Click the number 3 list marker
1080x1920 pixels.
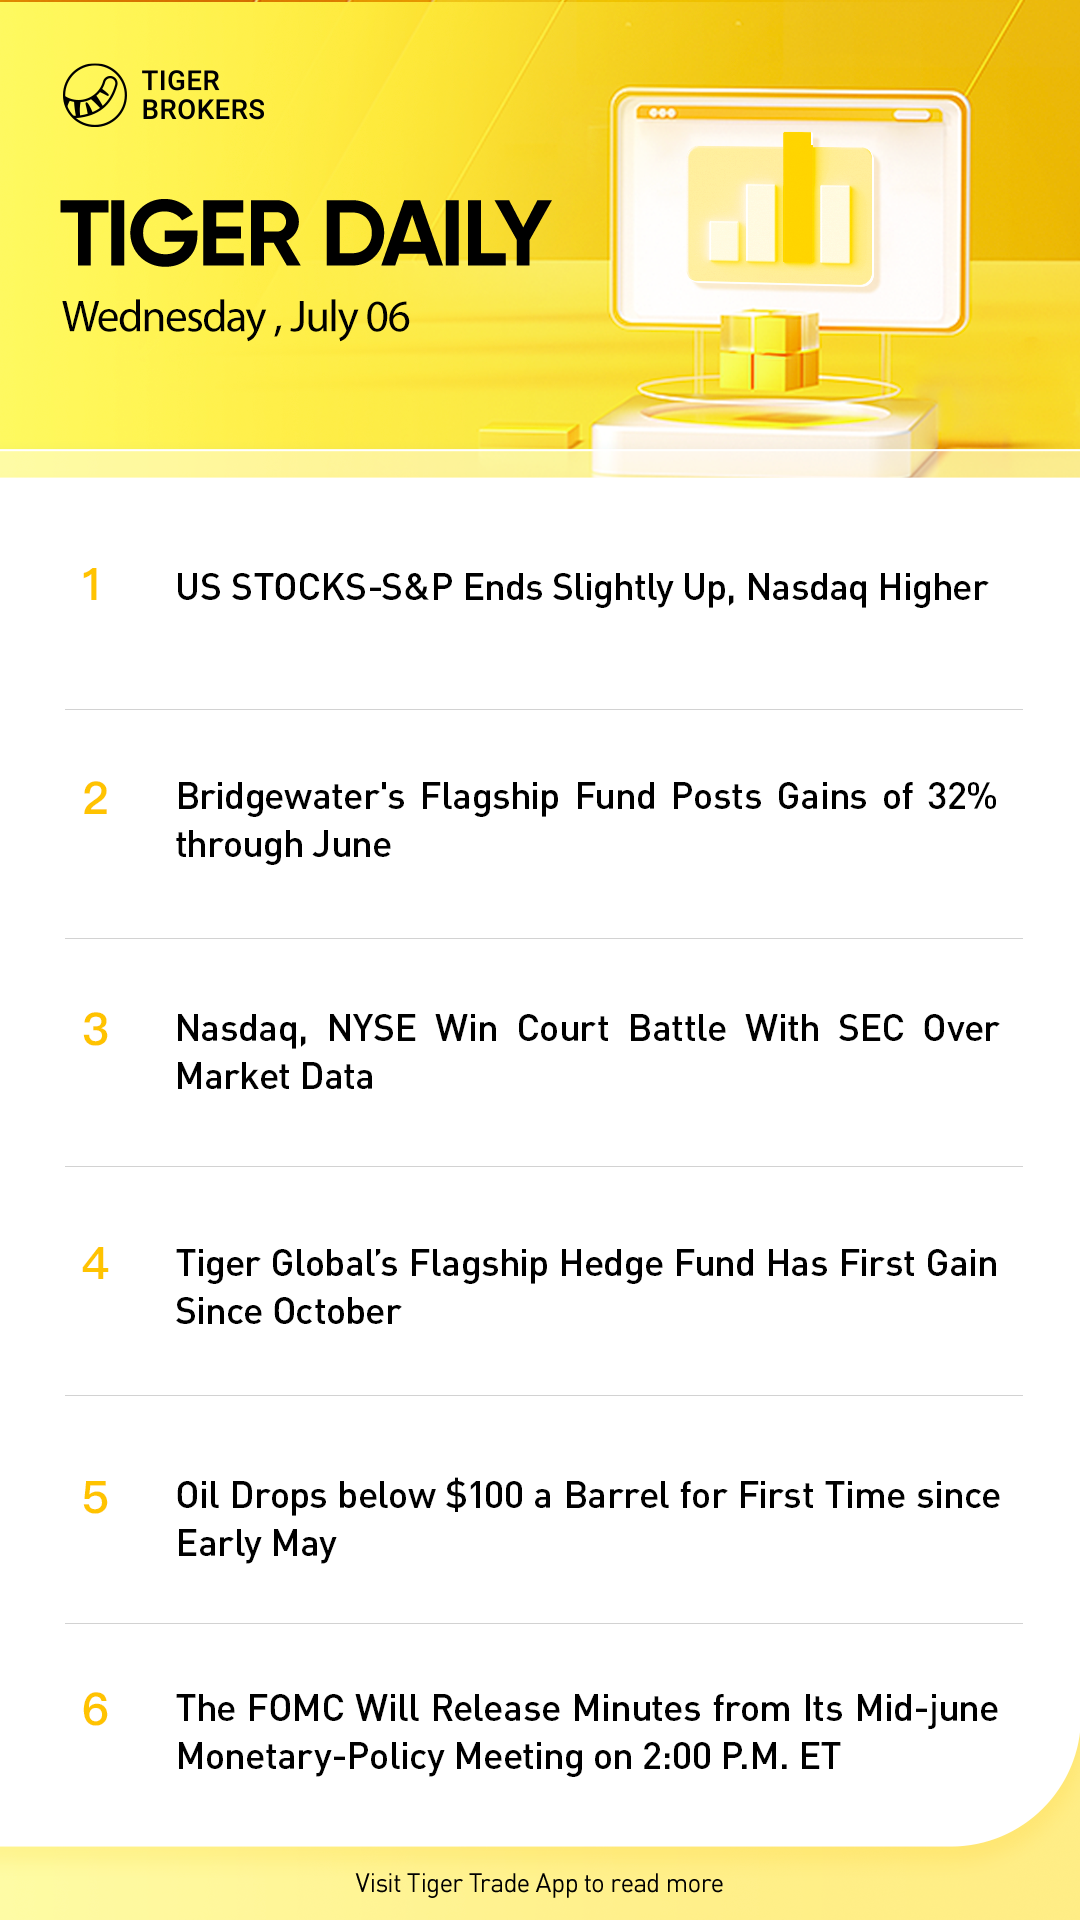(95, 1030)
